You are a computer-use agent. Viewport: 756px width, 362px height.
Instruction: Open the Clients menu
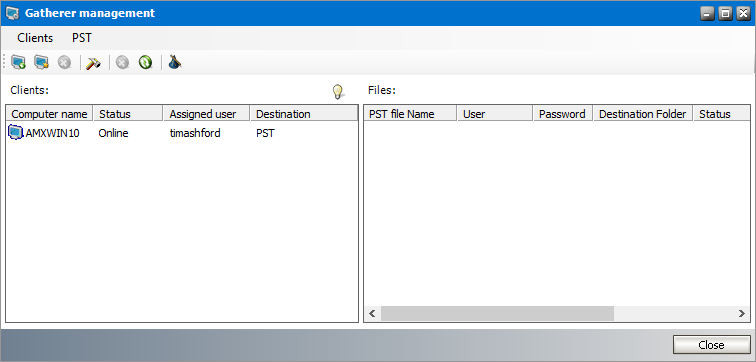tap(35, 38)
